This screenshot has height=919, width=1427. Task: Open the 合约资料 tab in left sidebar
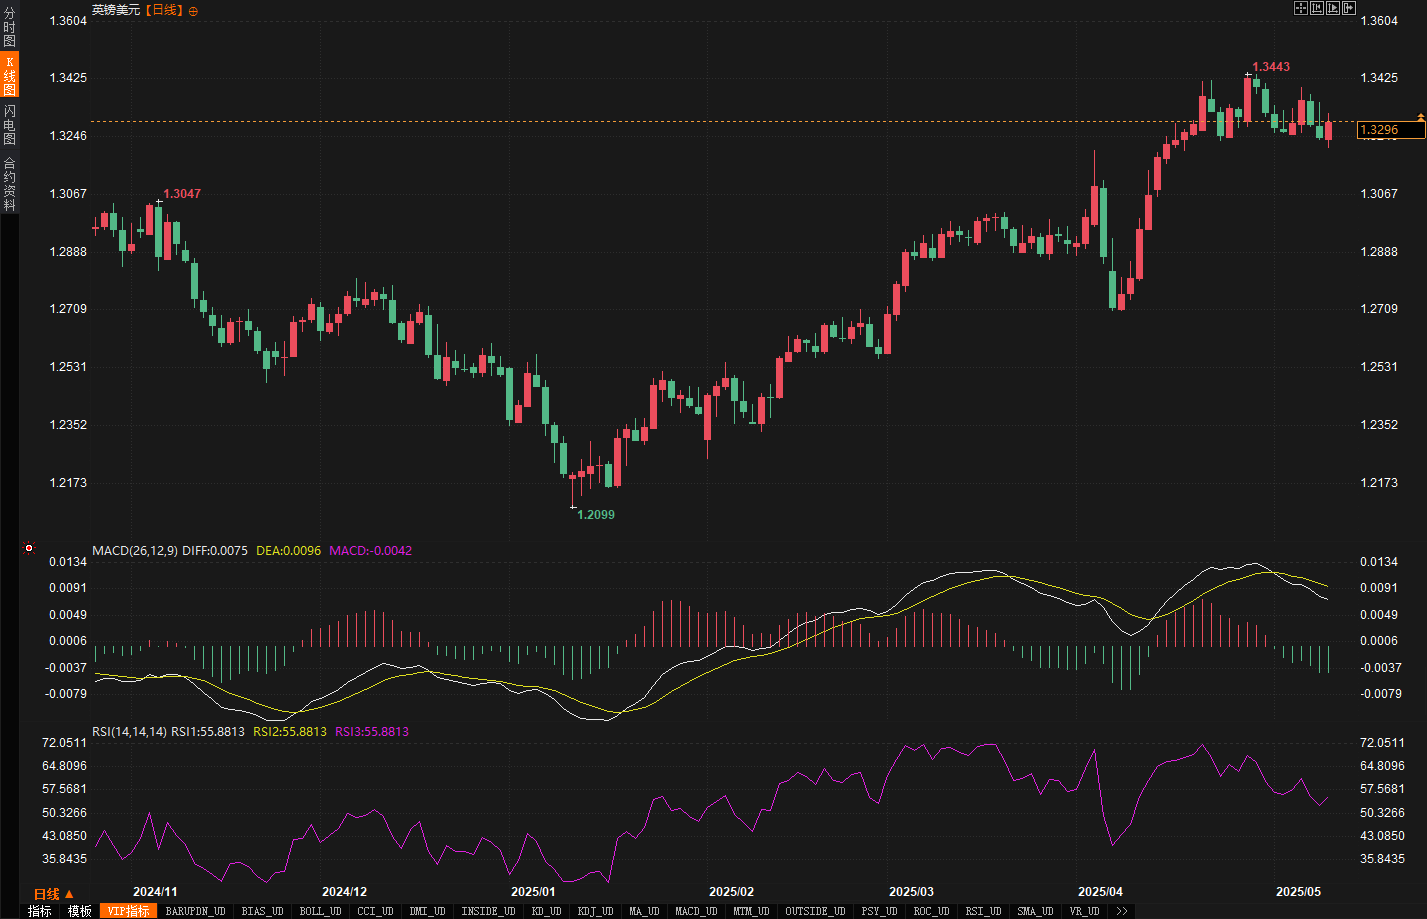[9, 184]
